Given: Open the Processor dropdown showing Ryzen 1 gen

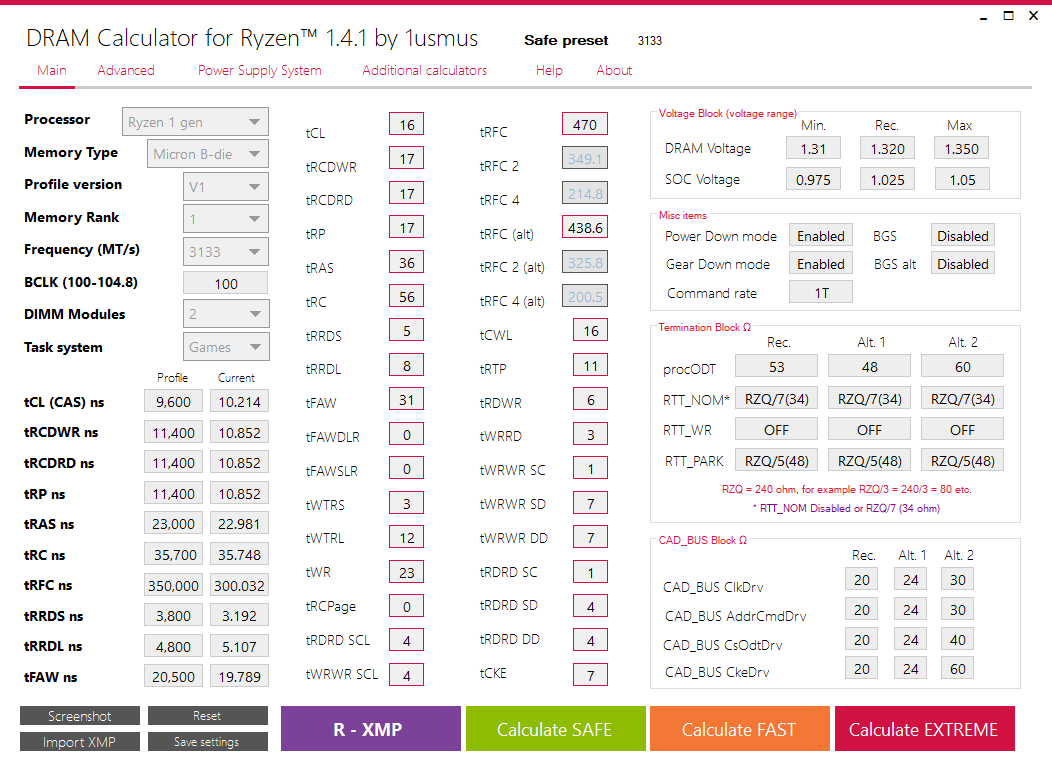Looking at the screenshot, I should click(x=195, y=122).
